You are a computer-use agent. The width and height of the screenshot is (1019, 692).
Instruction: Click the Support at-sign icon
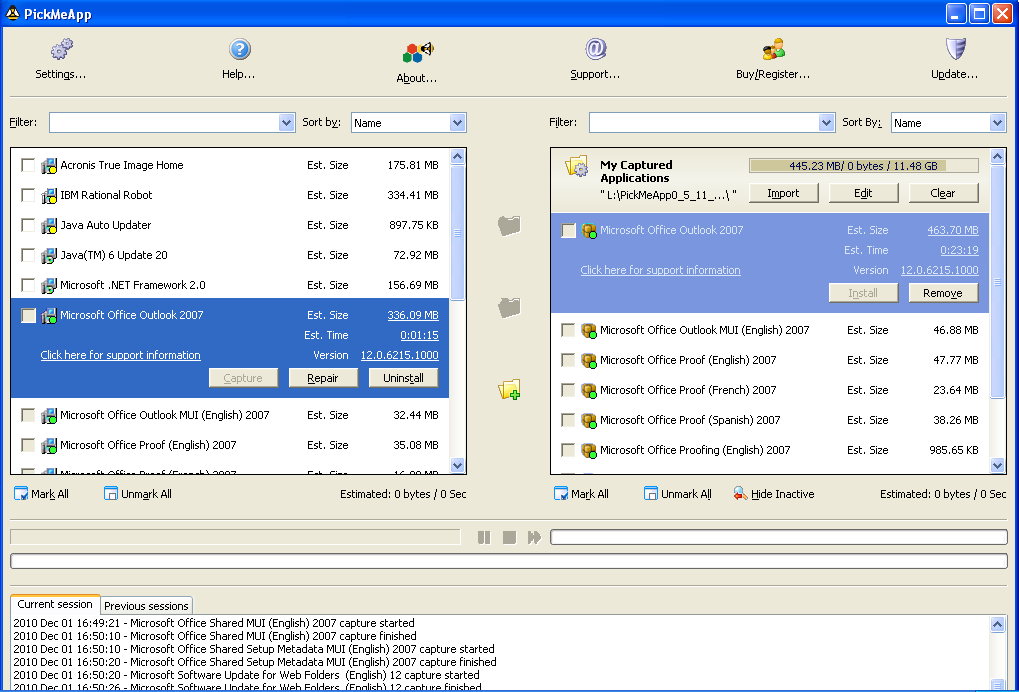tap(595, 49)
